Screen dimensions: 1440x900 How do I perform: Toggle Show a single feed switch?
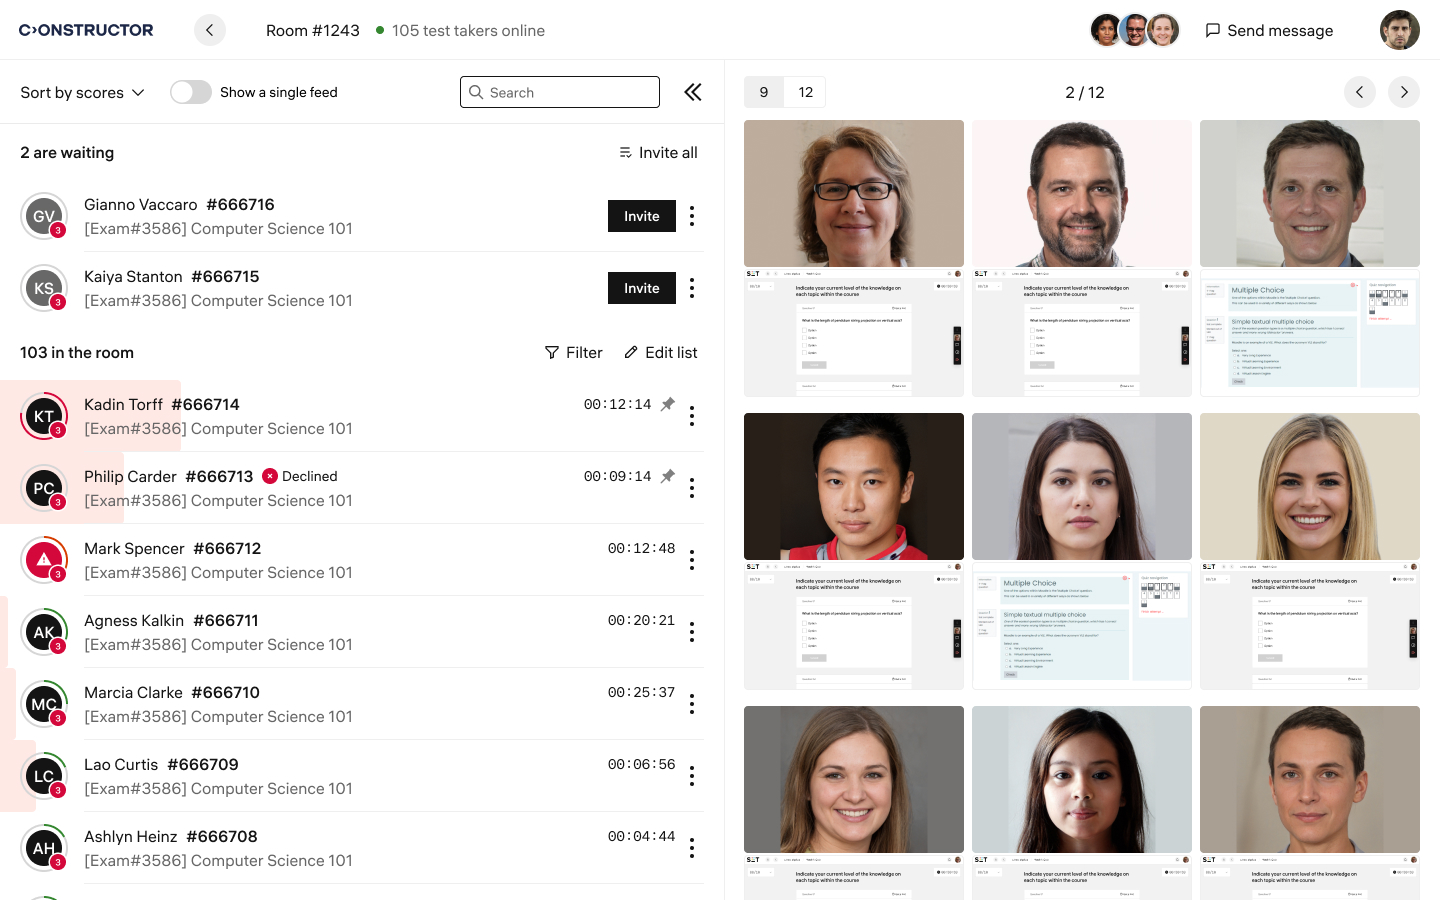point(191,92)
